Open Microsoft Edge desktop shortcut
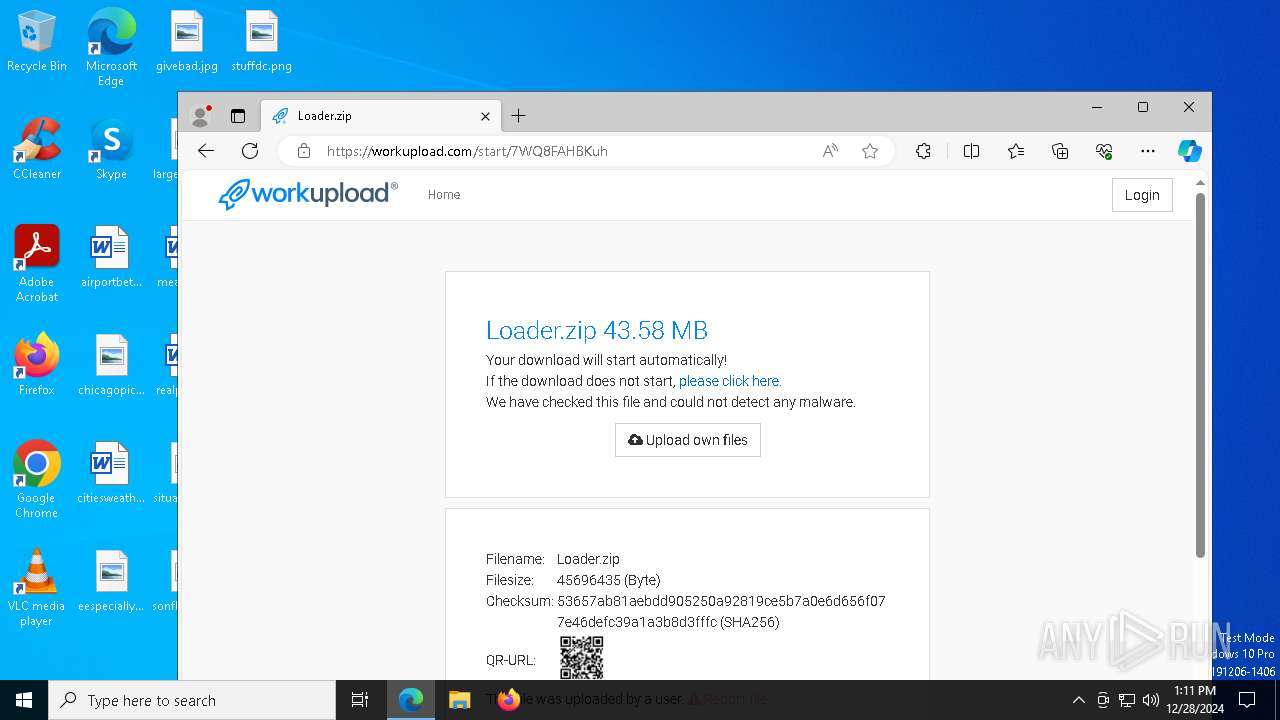 tap(111, 48)
